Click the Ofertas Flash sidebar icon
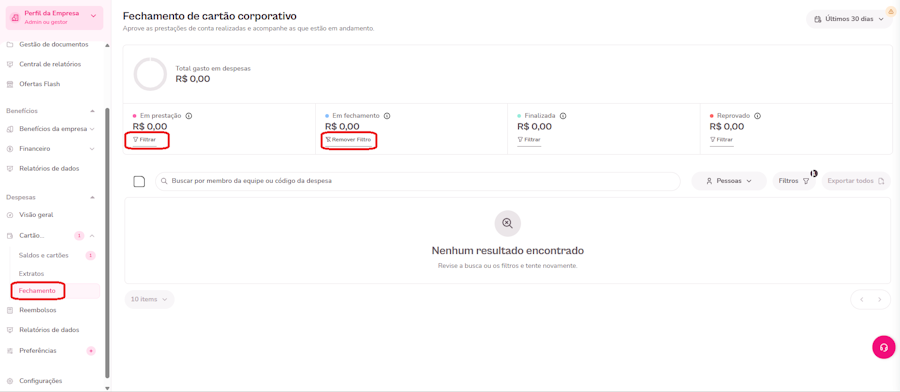 click(x=10, y=84)
